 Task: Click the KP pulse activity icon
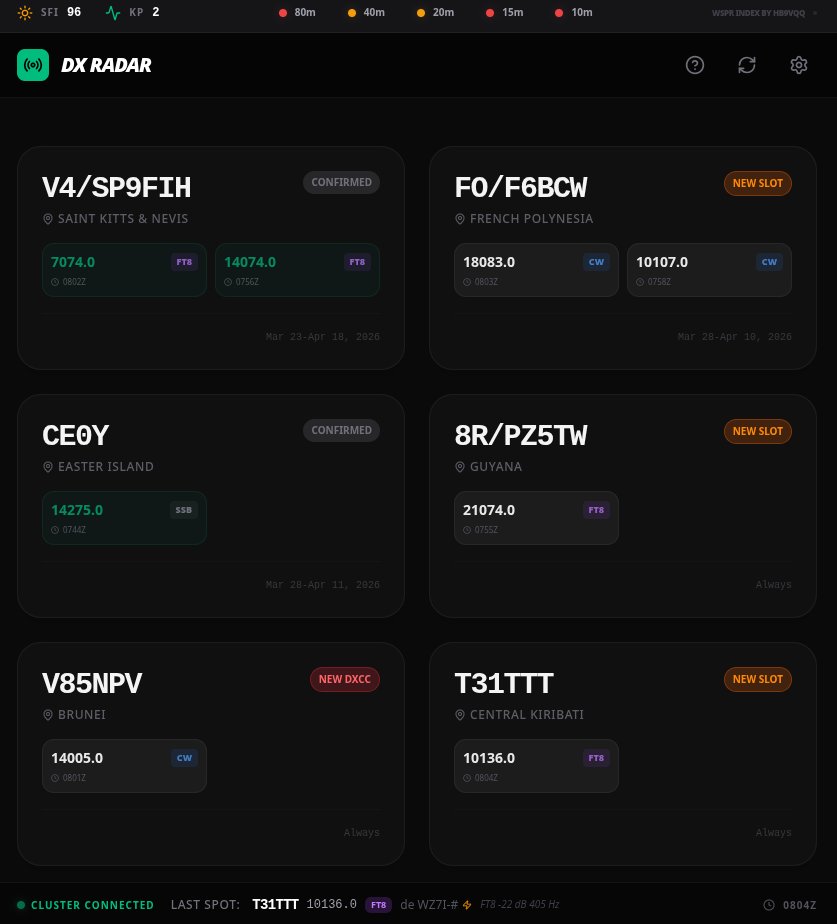(113, 12)
